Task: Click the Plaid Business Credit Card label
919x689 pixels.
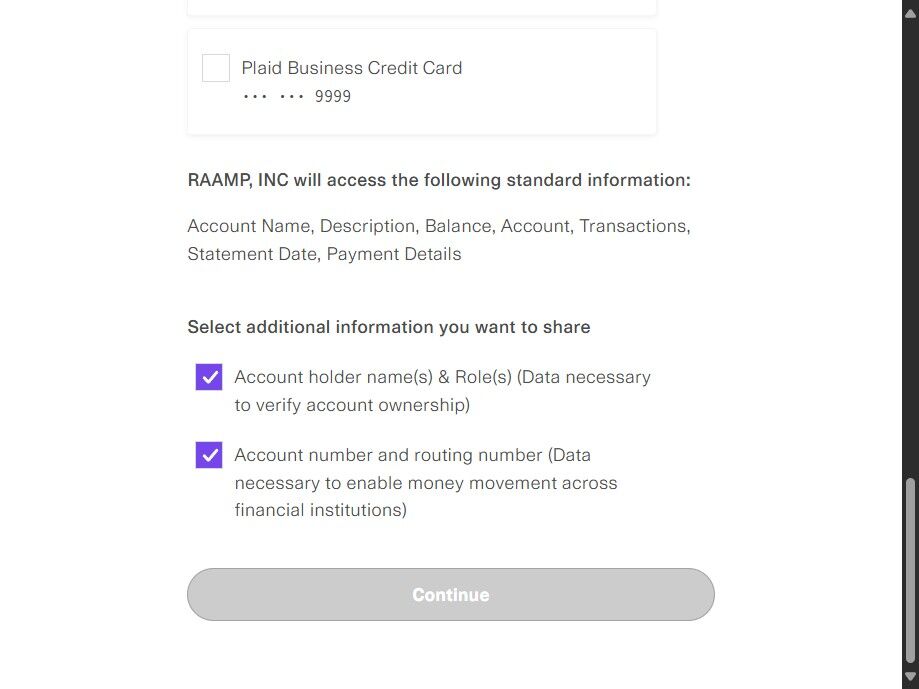Action: pyautogui.click(x=352, y=68)
